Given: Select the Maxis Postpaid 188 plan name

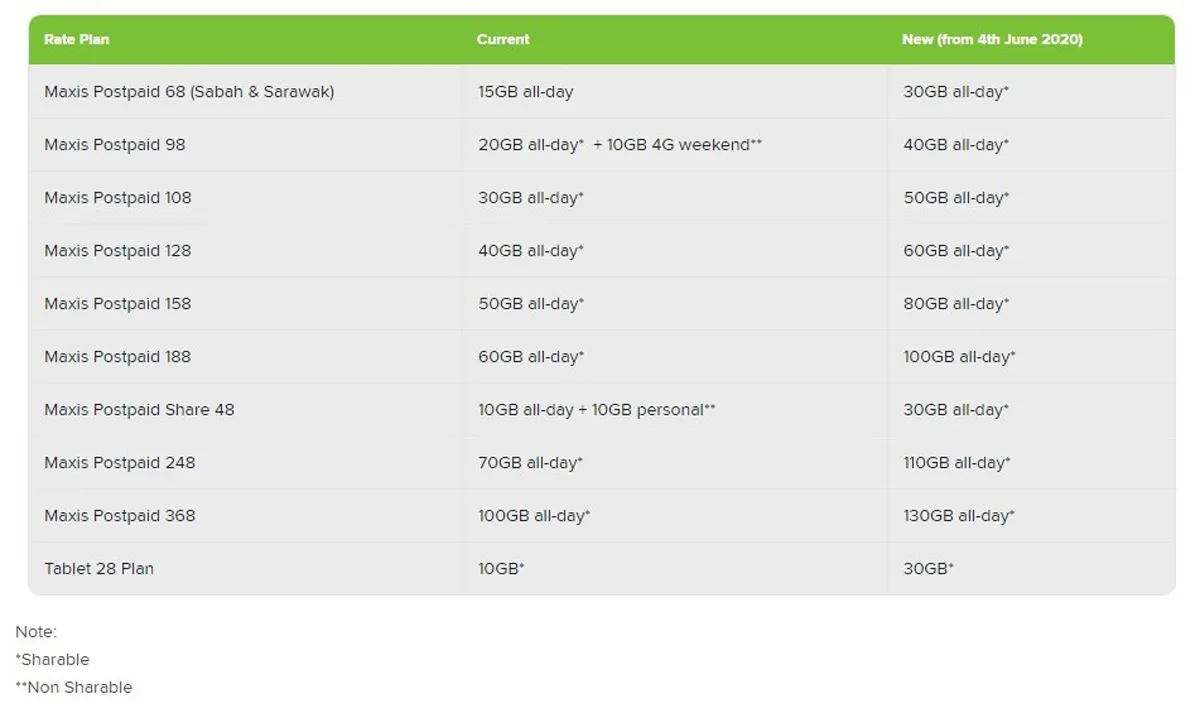Looking at the screenshot, I should (117, 357).
